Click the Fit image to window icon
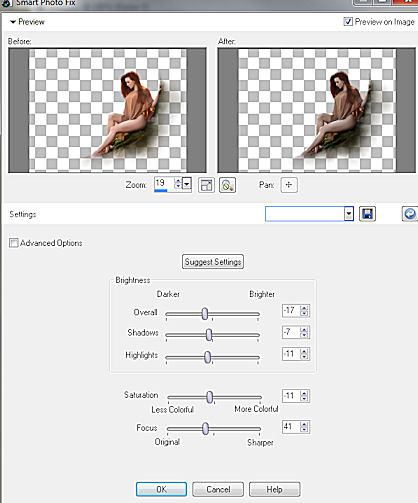 pyautogui.click(x=206, y=185)
